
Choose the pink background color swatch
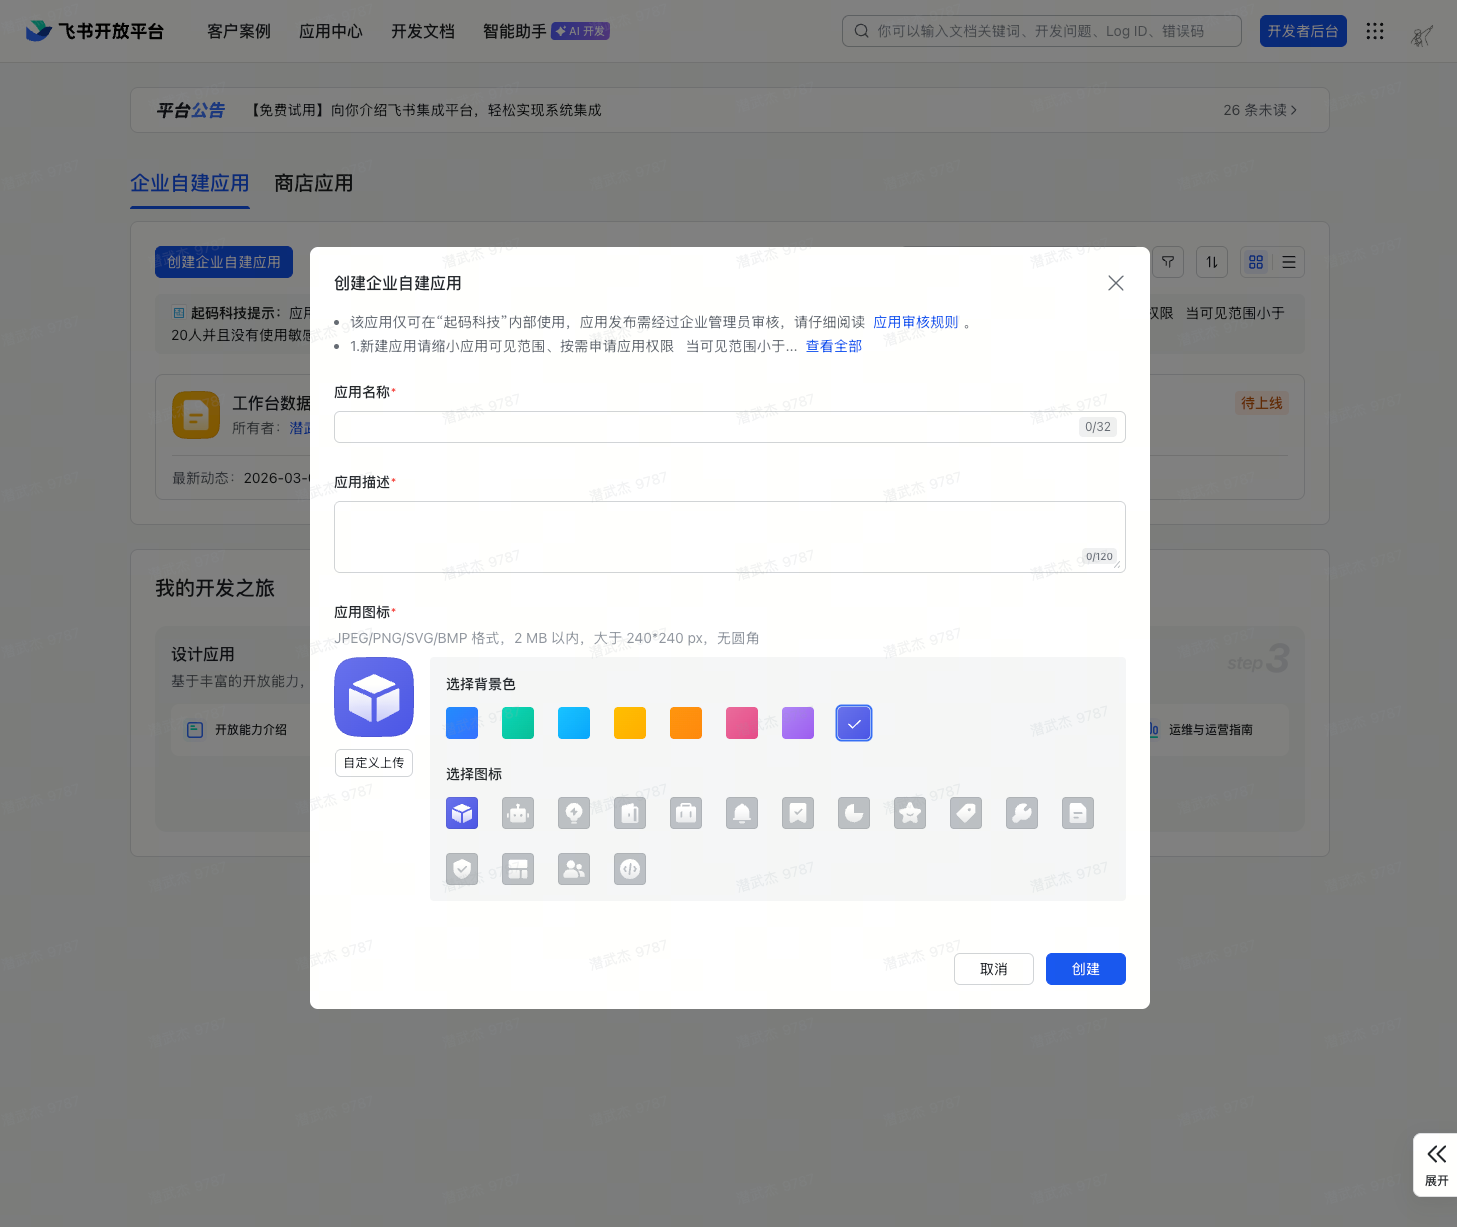742,723
